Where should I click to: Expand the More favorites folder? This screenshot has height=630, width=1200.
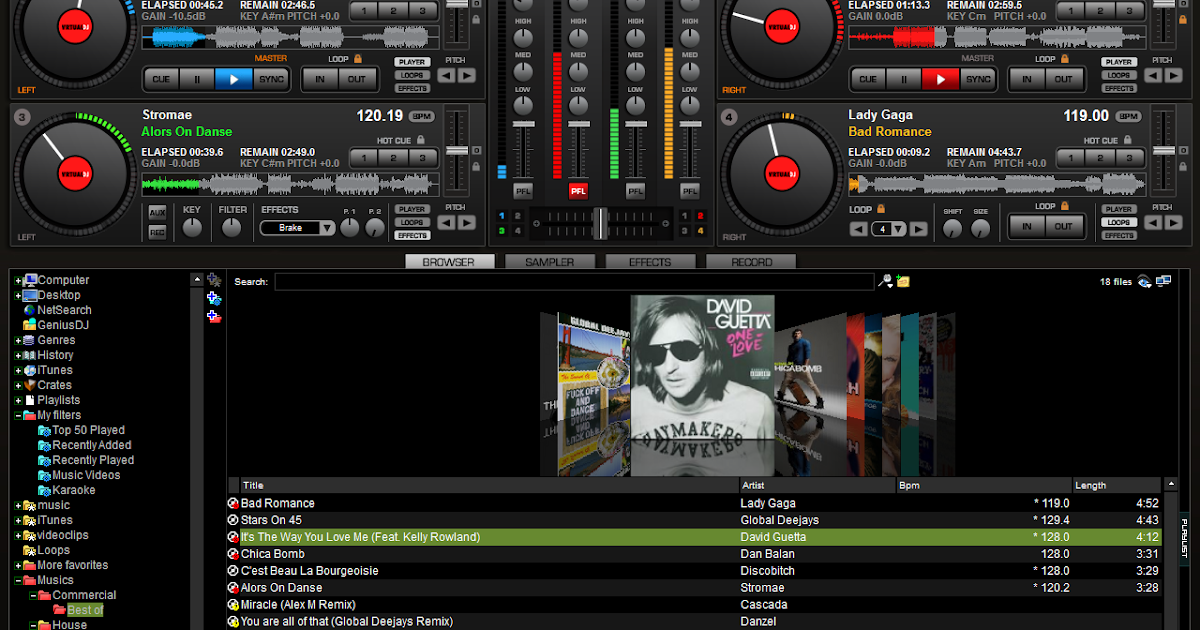click(x=18, y=565)
